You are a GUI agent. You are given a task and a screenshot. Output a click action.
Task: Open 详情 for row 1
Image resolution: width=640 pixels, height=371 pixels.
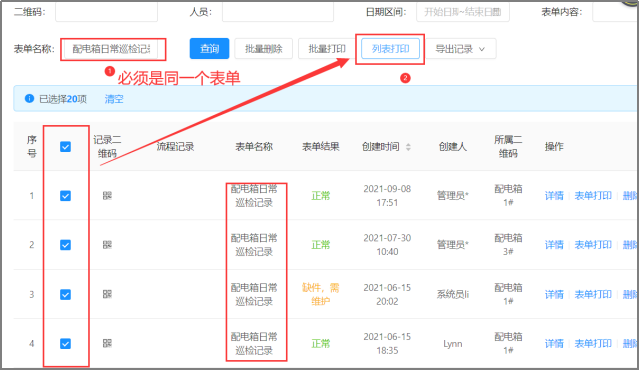[554, 196]
